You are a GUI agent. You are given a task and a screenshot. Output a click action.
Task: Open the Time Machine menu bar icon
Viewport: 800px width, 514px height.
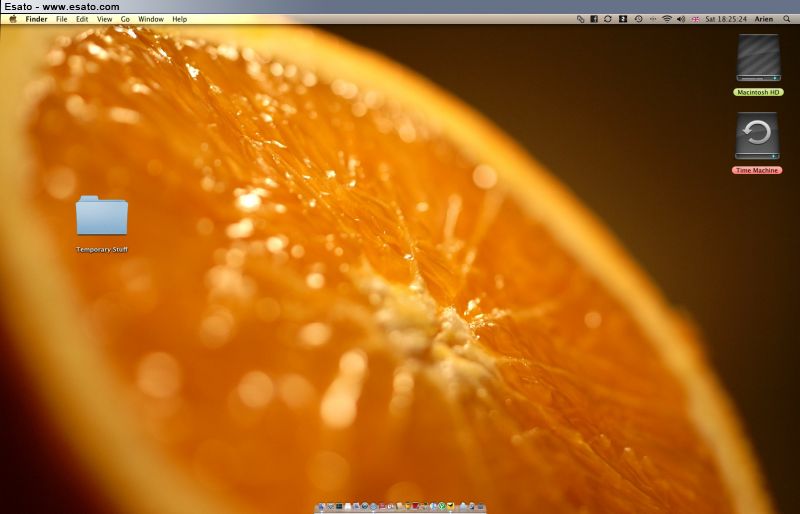638,19
